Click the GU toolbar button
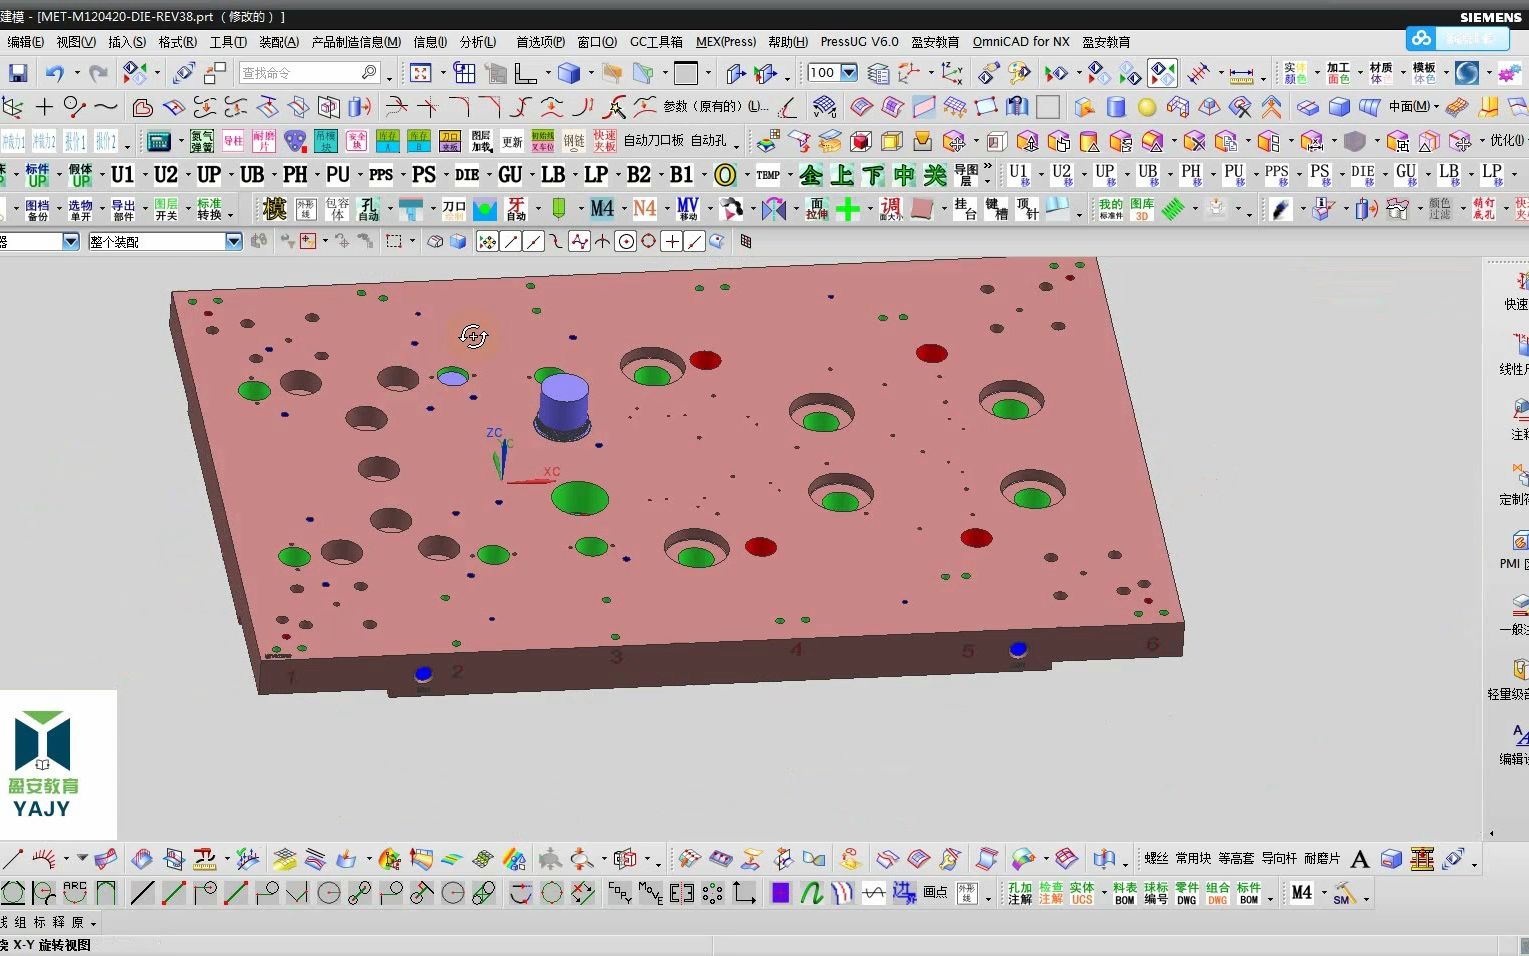 [x=510, y=175]
